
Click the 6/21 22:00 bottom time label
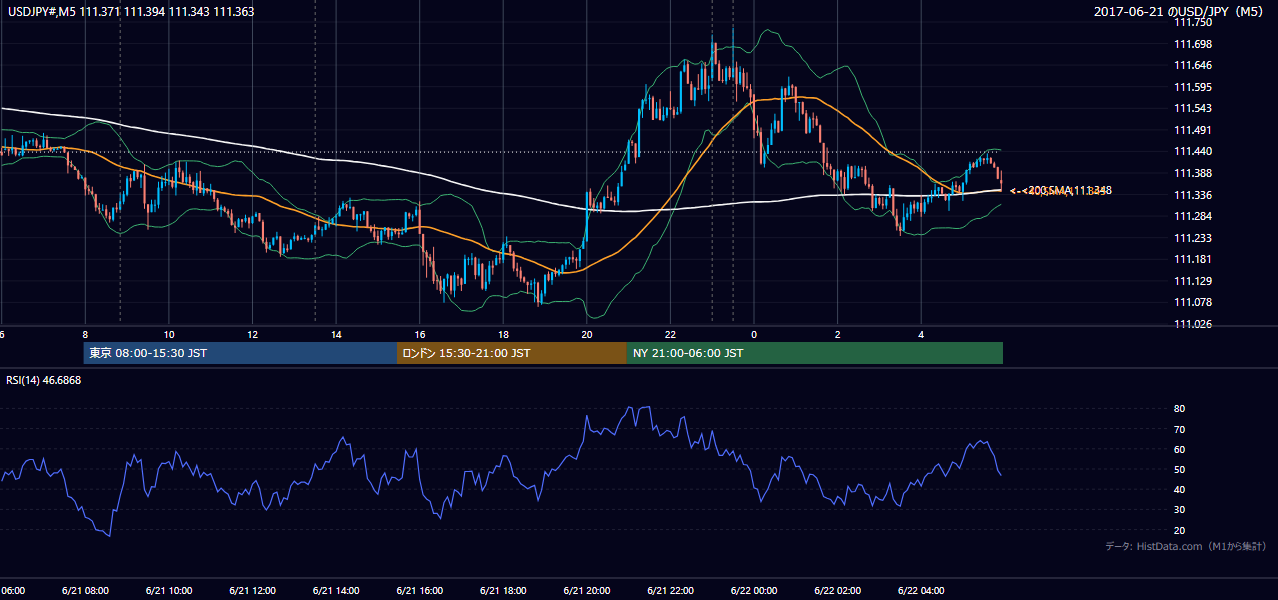tap(670, 590)
